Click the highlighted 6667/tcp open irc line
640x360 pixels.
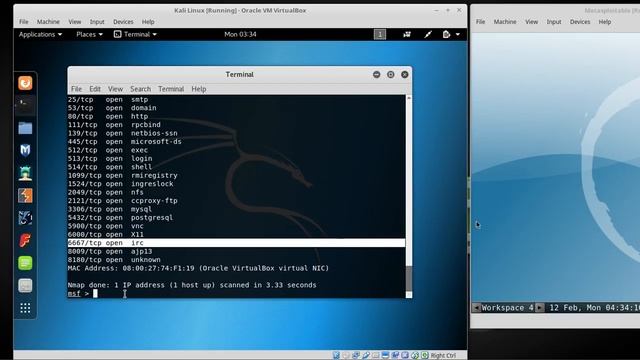(x=236, y=243)
